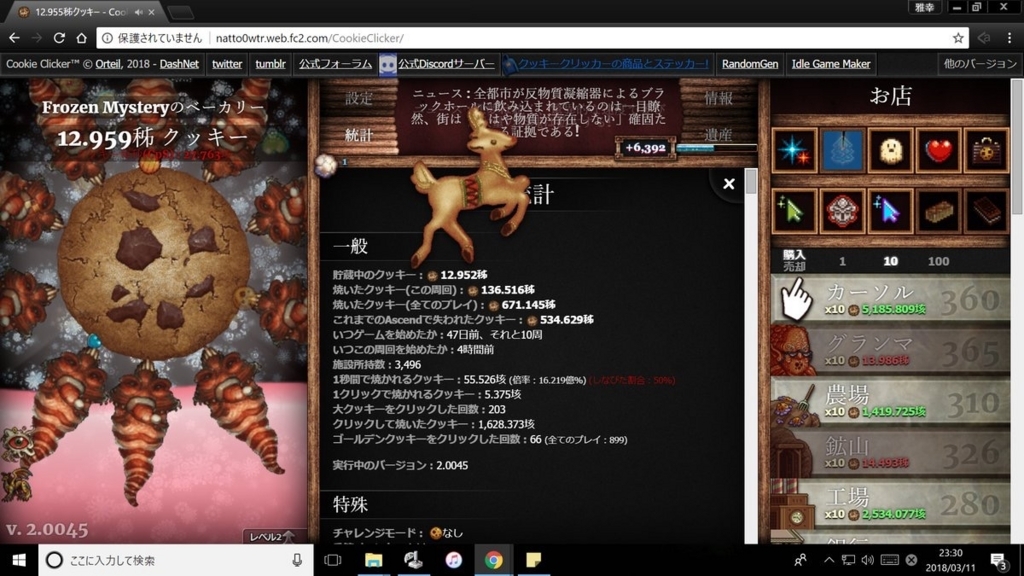This screenshot has width=1024, height=576.
Task: Click the ascension progress bar beside +6,392
Action: point(716,148)
